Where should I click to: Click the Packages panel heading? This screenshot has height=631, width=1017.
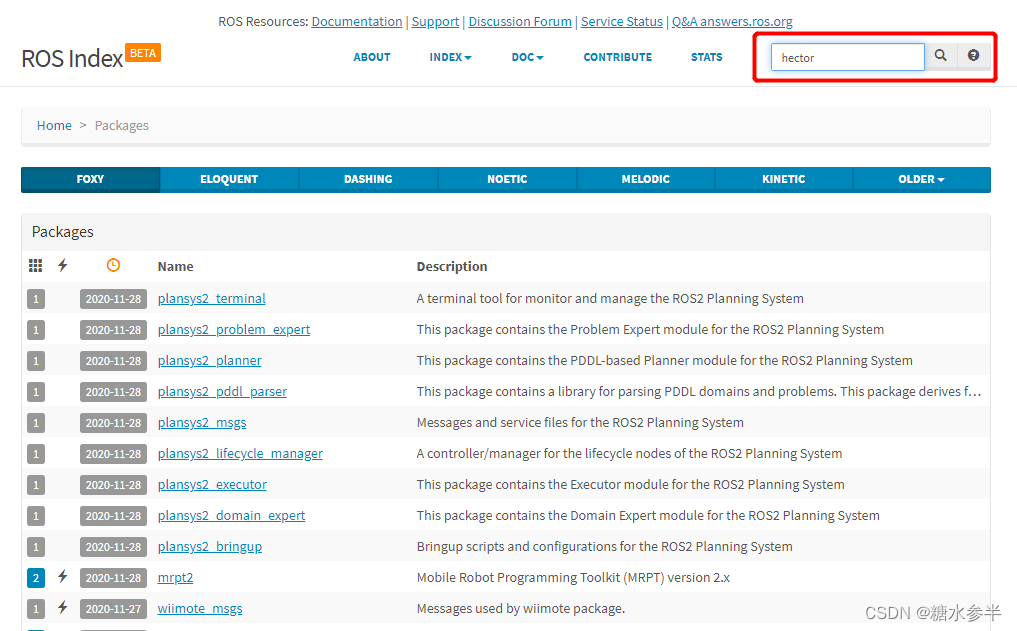coord(62,232)
